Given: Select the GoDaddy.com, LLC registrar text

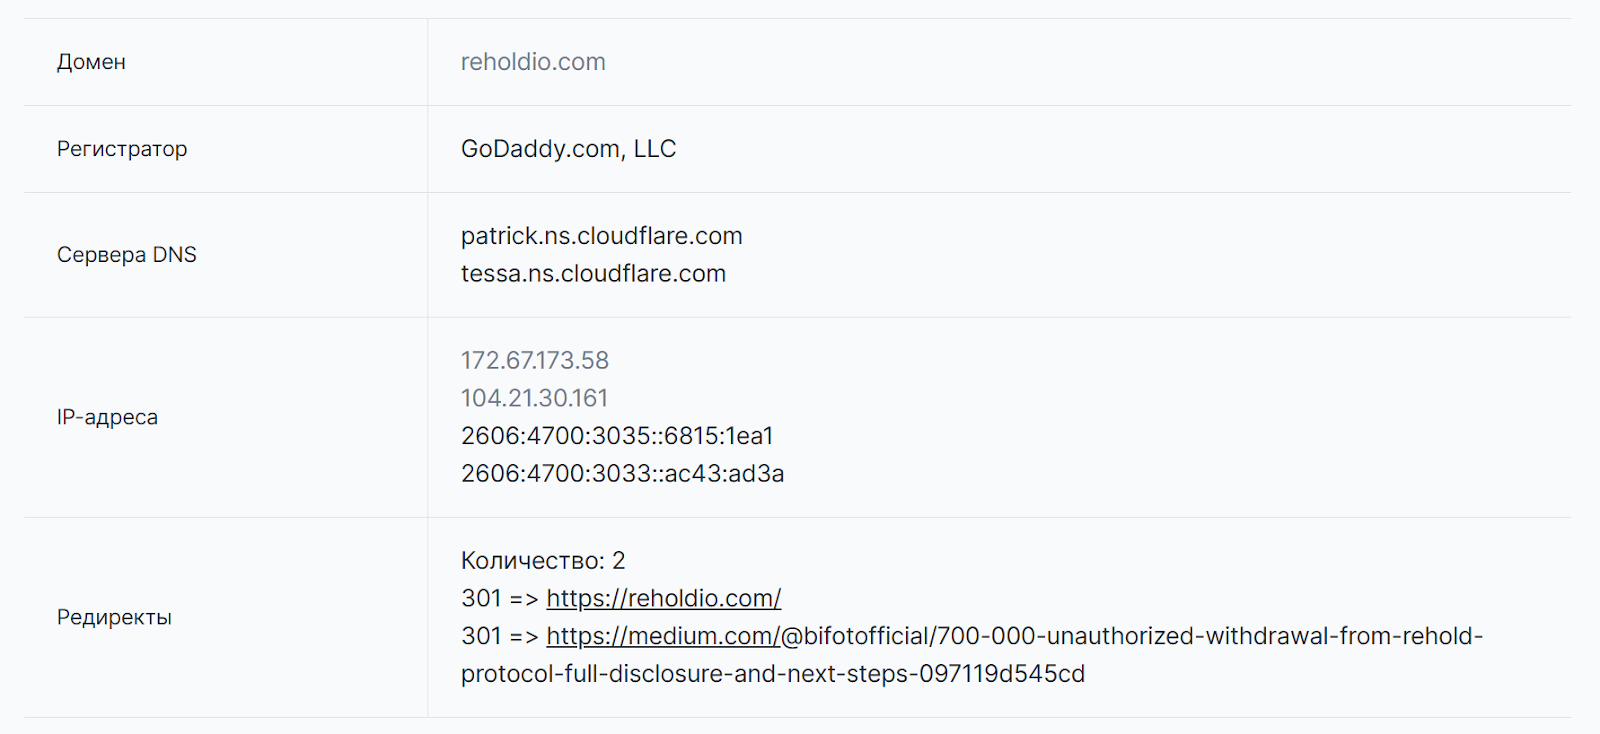Looking at the screenshot, I should (x=568, y=149).
